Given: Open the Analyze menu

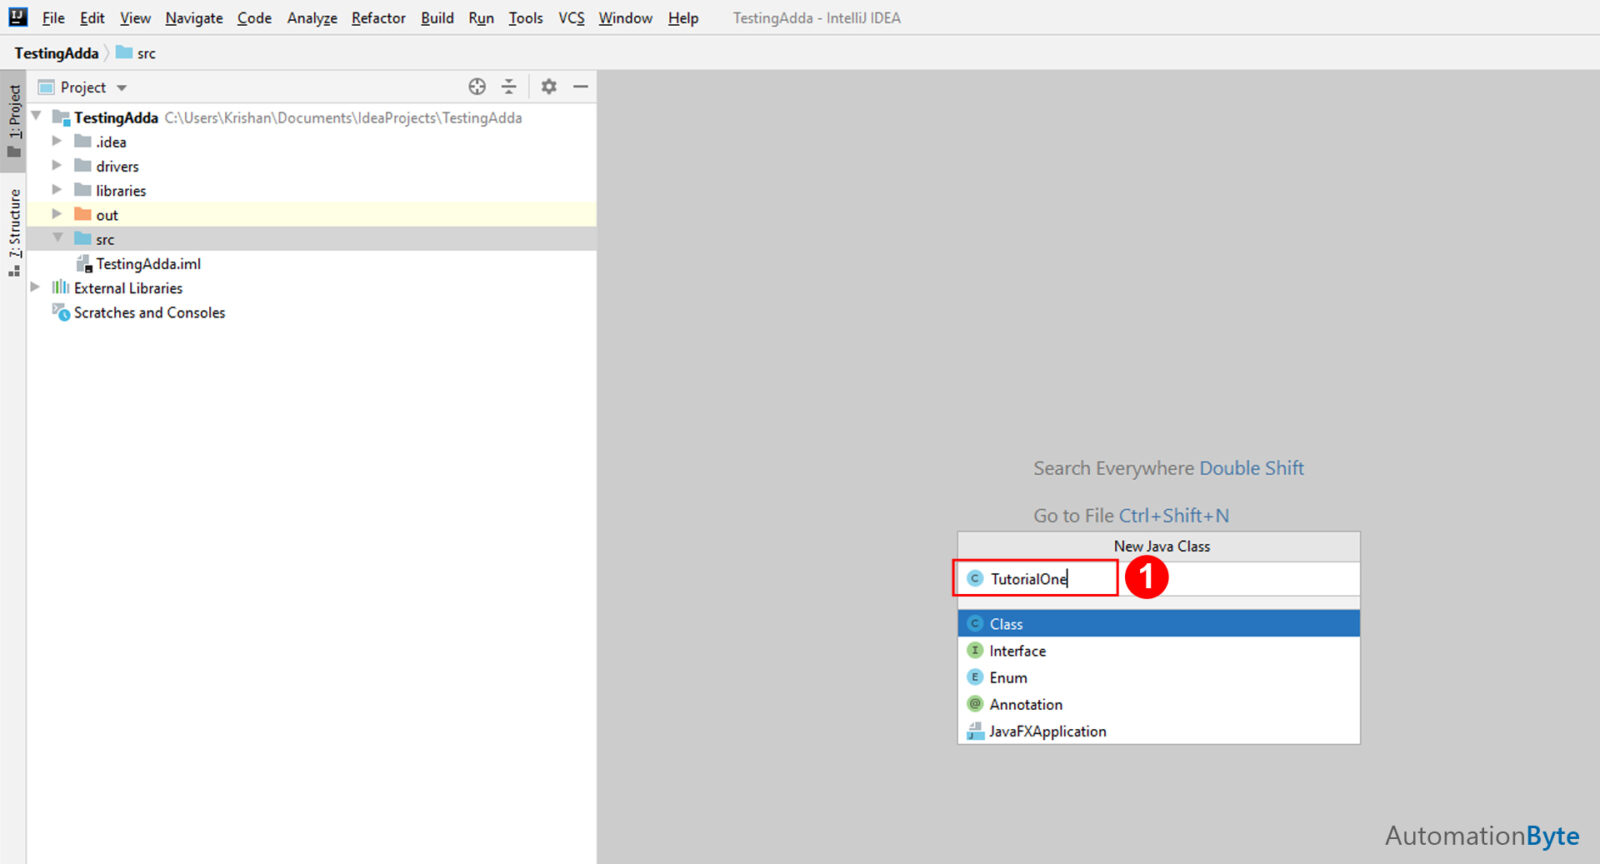Looking at the screenshot, I should coord(312,18).
